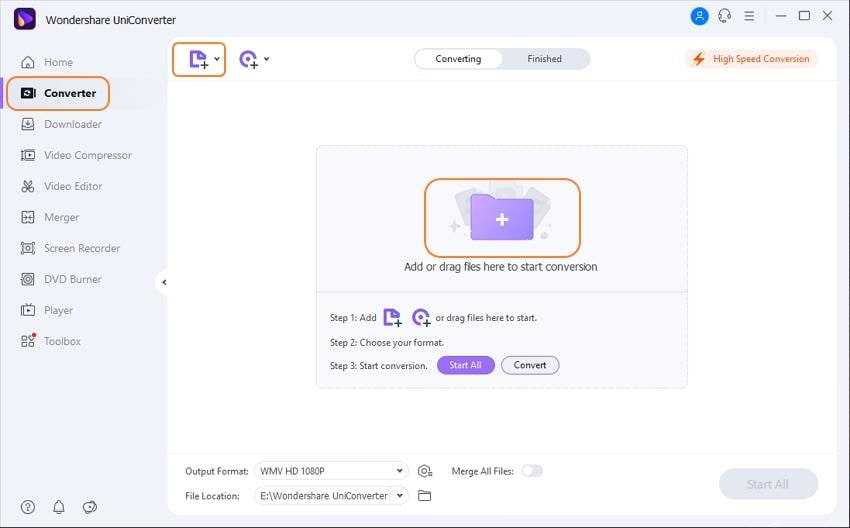The image size is (850, 528).
Task: Click the Add Files icon in toolbar
Action: (x=197, y=59)
